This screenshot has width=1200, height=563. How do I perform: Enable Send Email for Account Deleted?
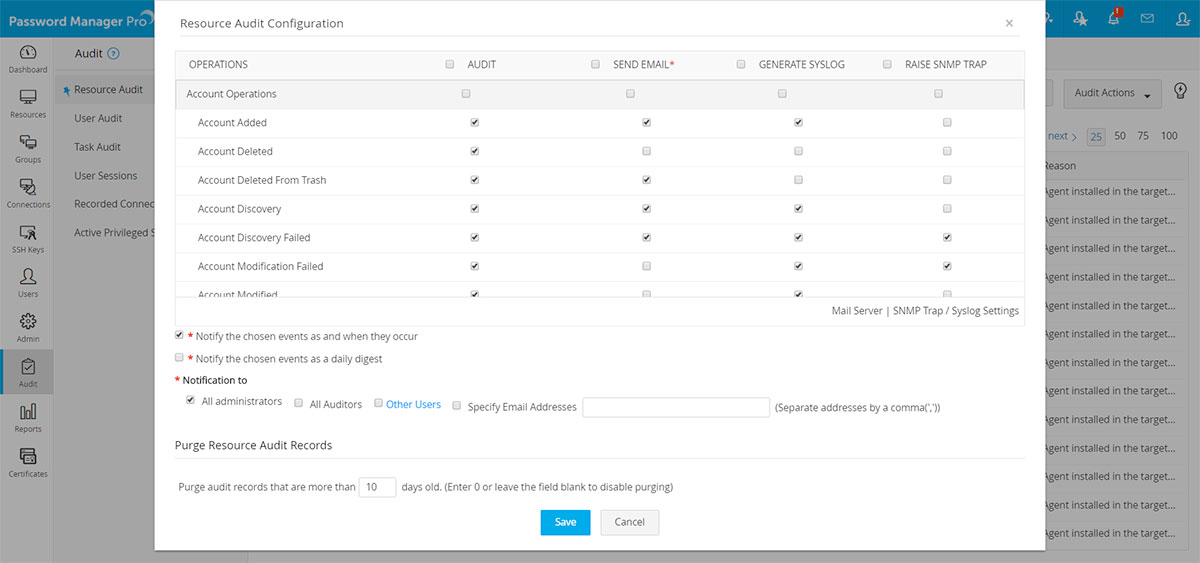(646, 152)
